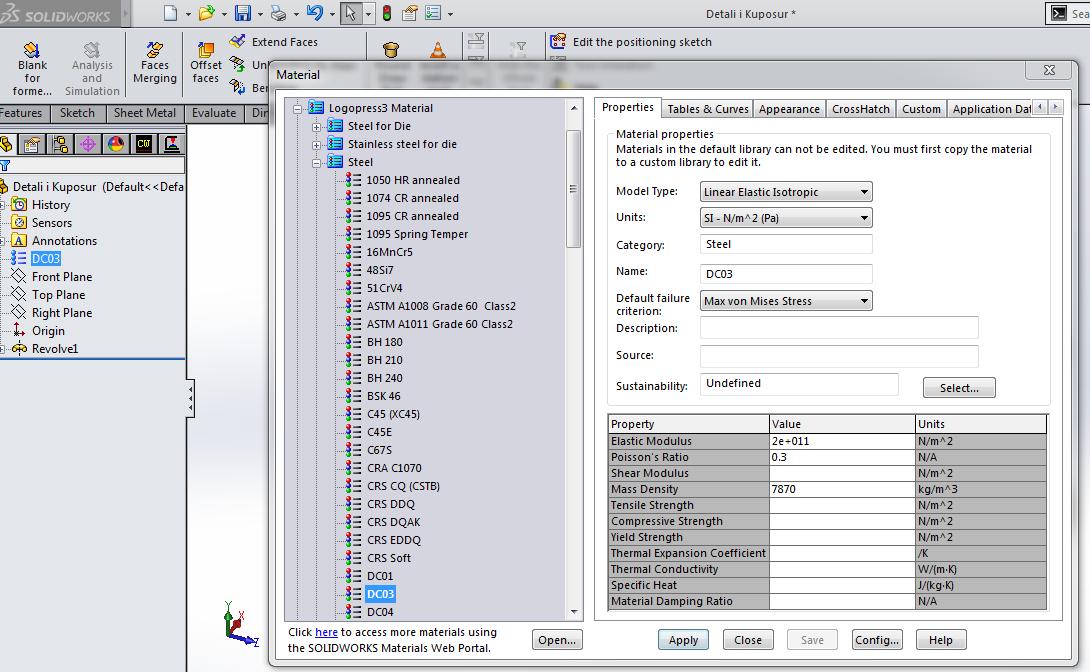Open dropdown arrow next to Save icon
Screen dimensions: 1090x672
click(260, 13)
